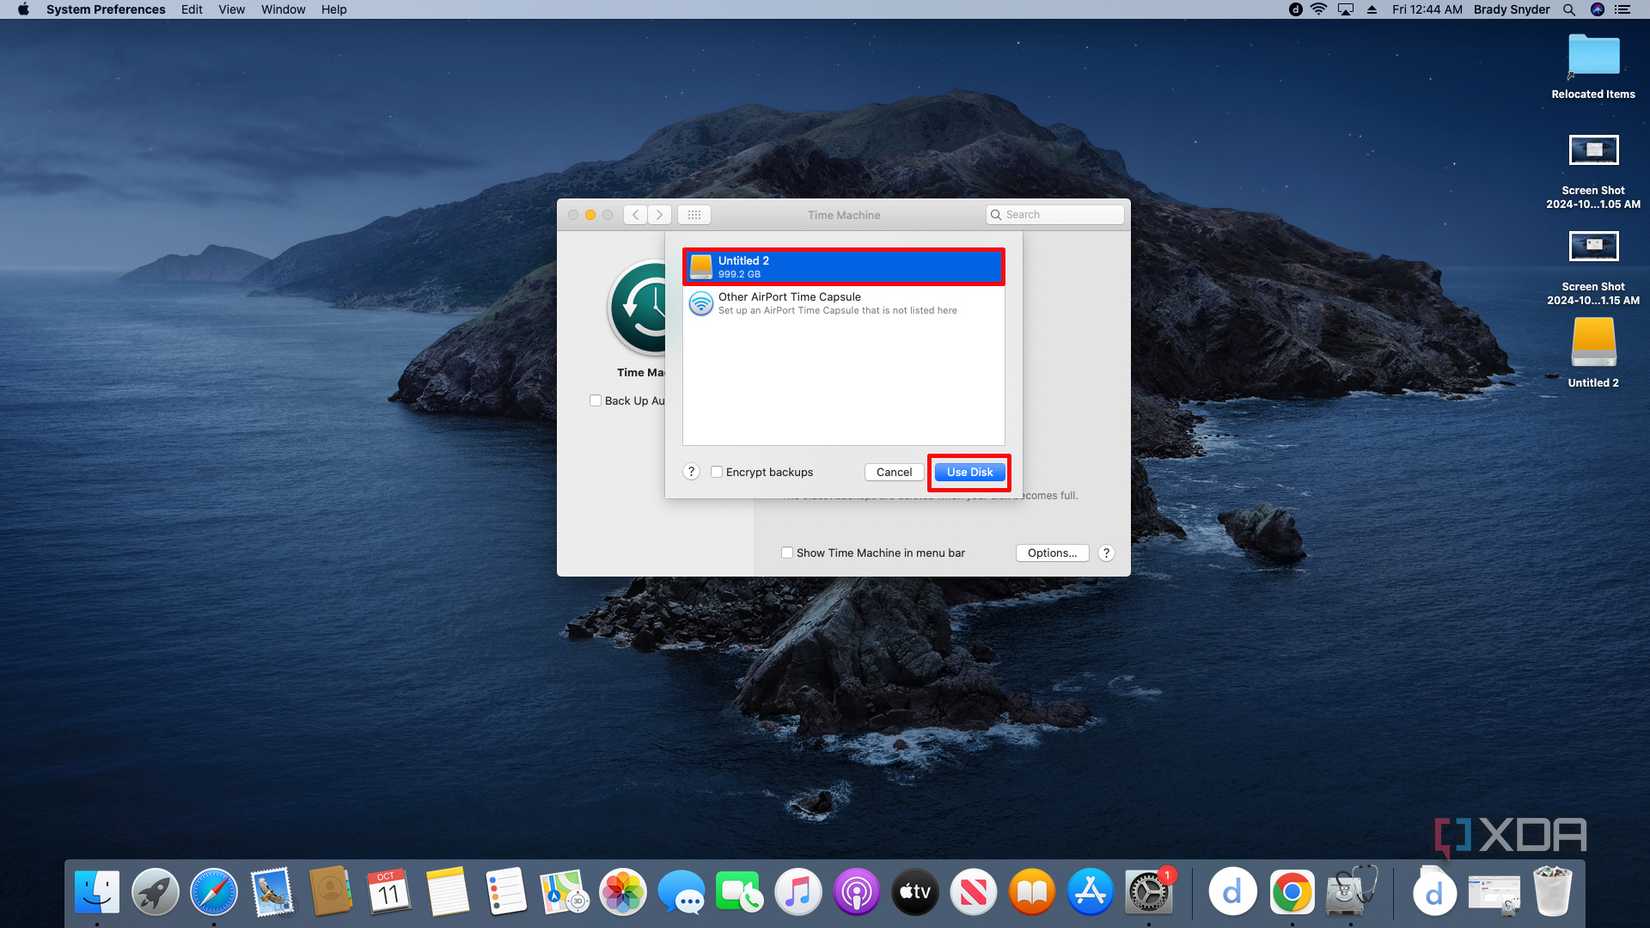Click the minimized window thumbnail in Dock

pos(1494,892)
